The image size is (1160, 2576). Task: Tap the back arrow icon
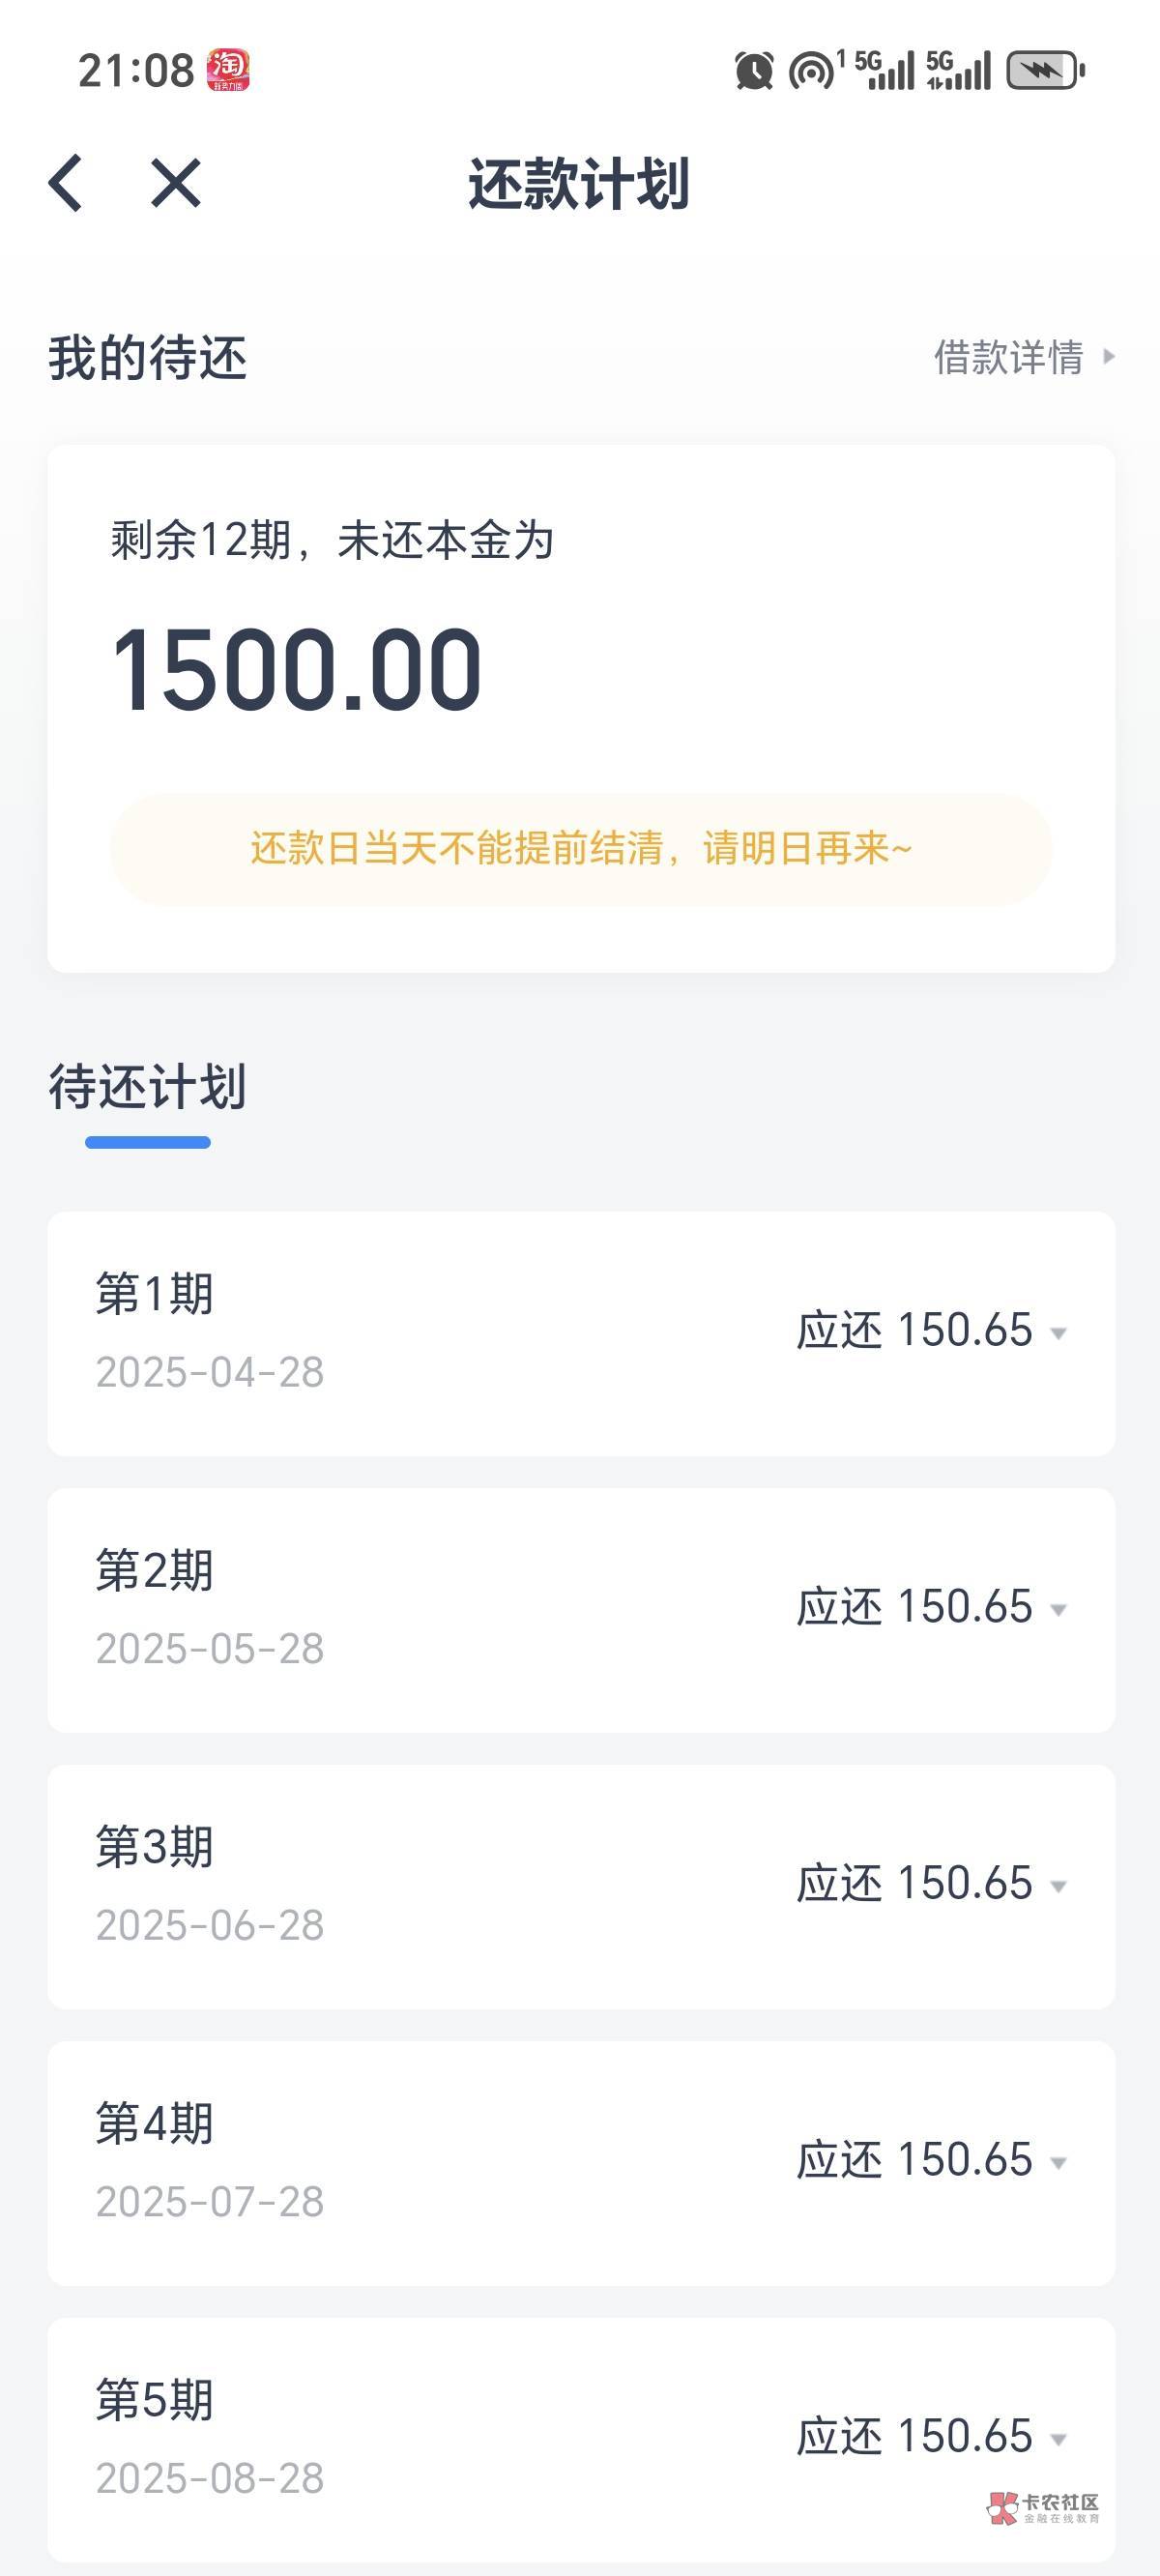(x=66, y=184)
